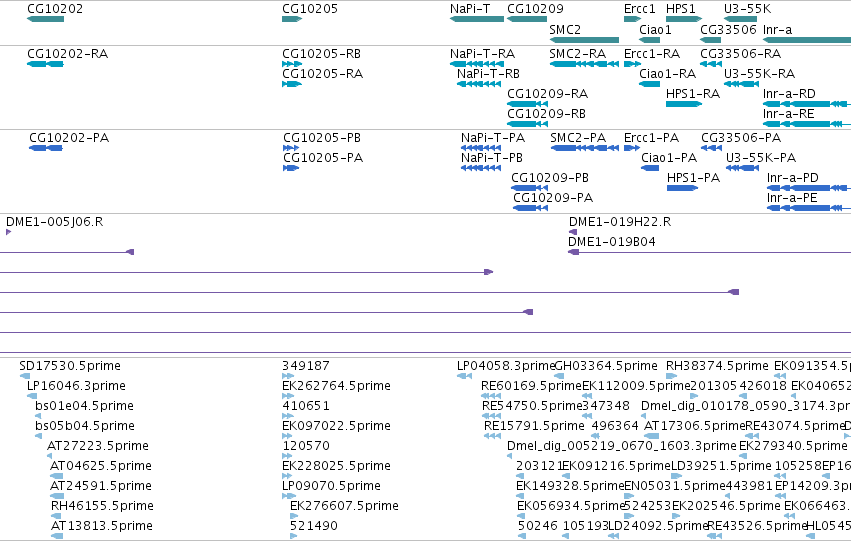
Task: Select EST label AT27223.5prime
Action: click(x=98, y=446)
